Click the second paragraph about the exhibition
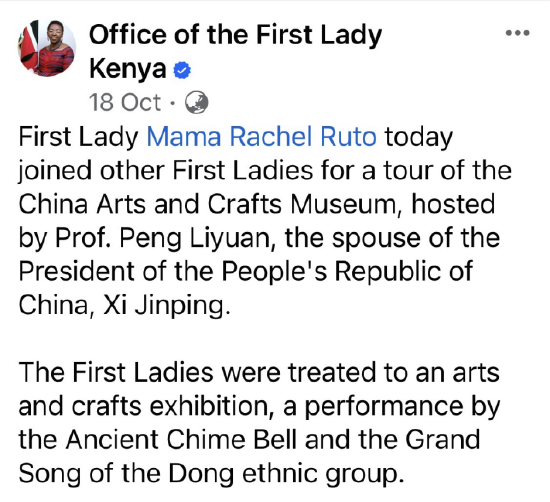The height and width of the screenshot is (502, 550). 259,423
